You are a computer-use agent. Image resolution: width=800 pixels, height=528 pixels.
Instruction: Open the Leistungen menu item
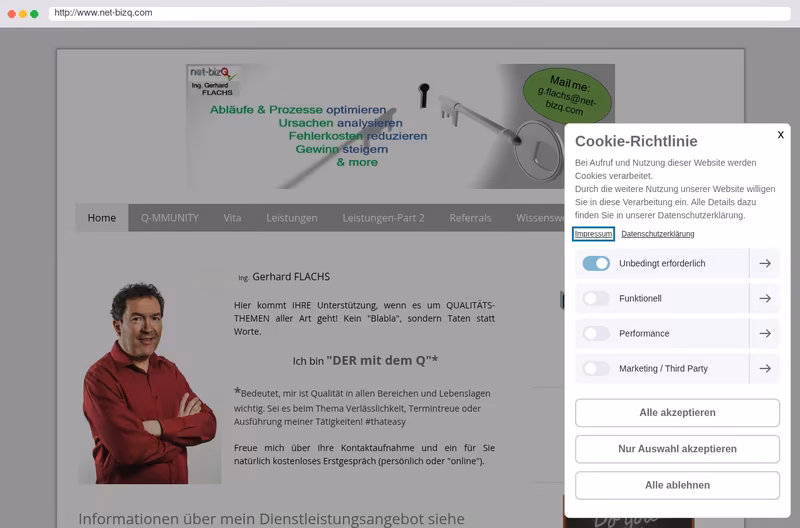tap(292, 218)
